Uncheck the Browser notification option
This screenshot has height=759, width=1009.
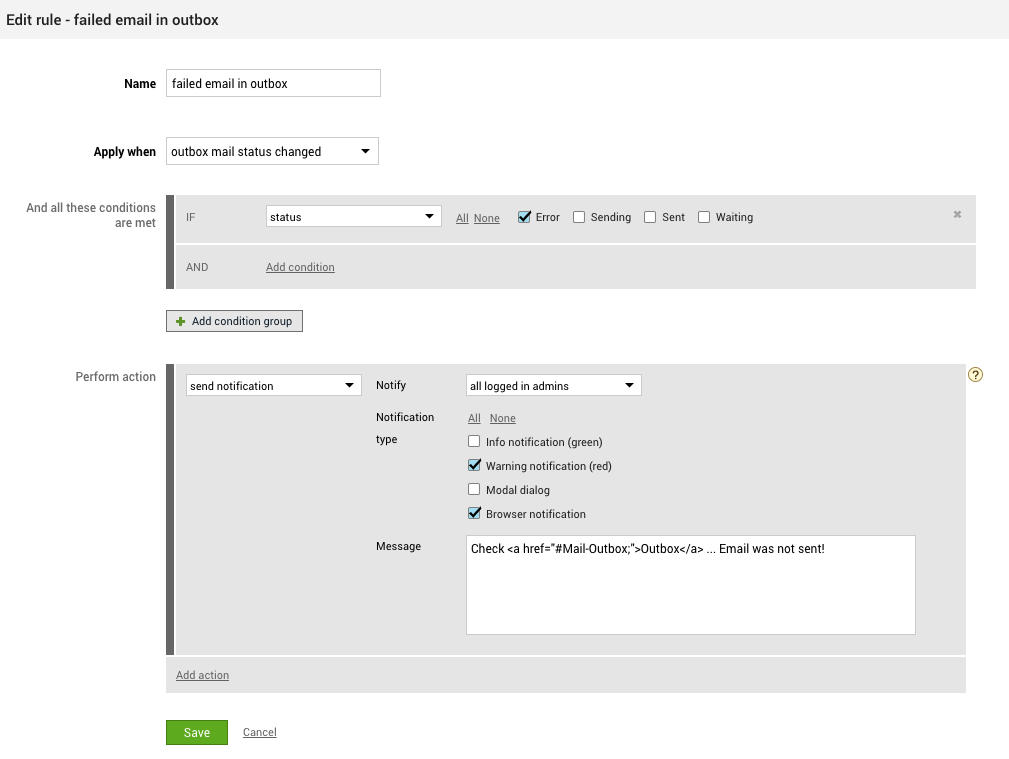(475, 514)
